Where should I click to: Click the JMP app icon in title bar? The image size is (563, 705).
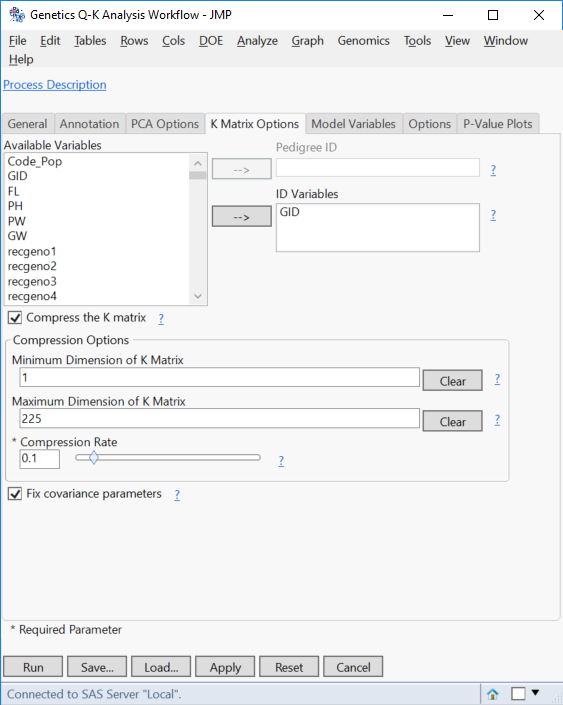[17, 15]
